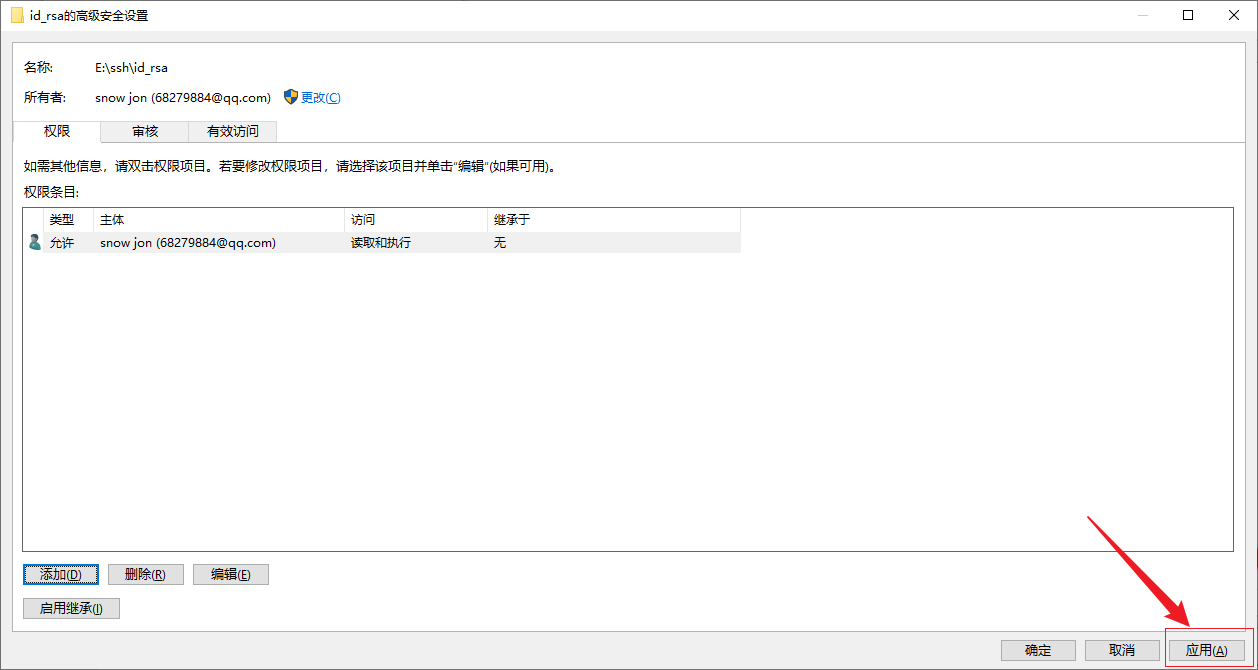The height and width of the screenshot is (670, 1258).
Task: Click the 类型 column header
Action: coord(62,219)
